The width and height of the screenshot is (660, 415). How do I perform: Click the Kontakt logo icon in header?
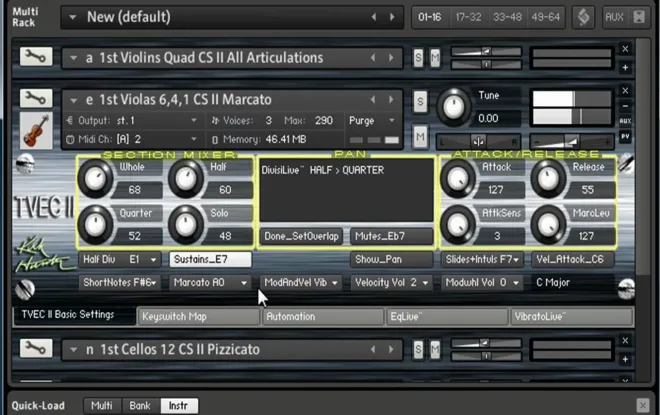[x=583, y=17]
